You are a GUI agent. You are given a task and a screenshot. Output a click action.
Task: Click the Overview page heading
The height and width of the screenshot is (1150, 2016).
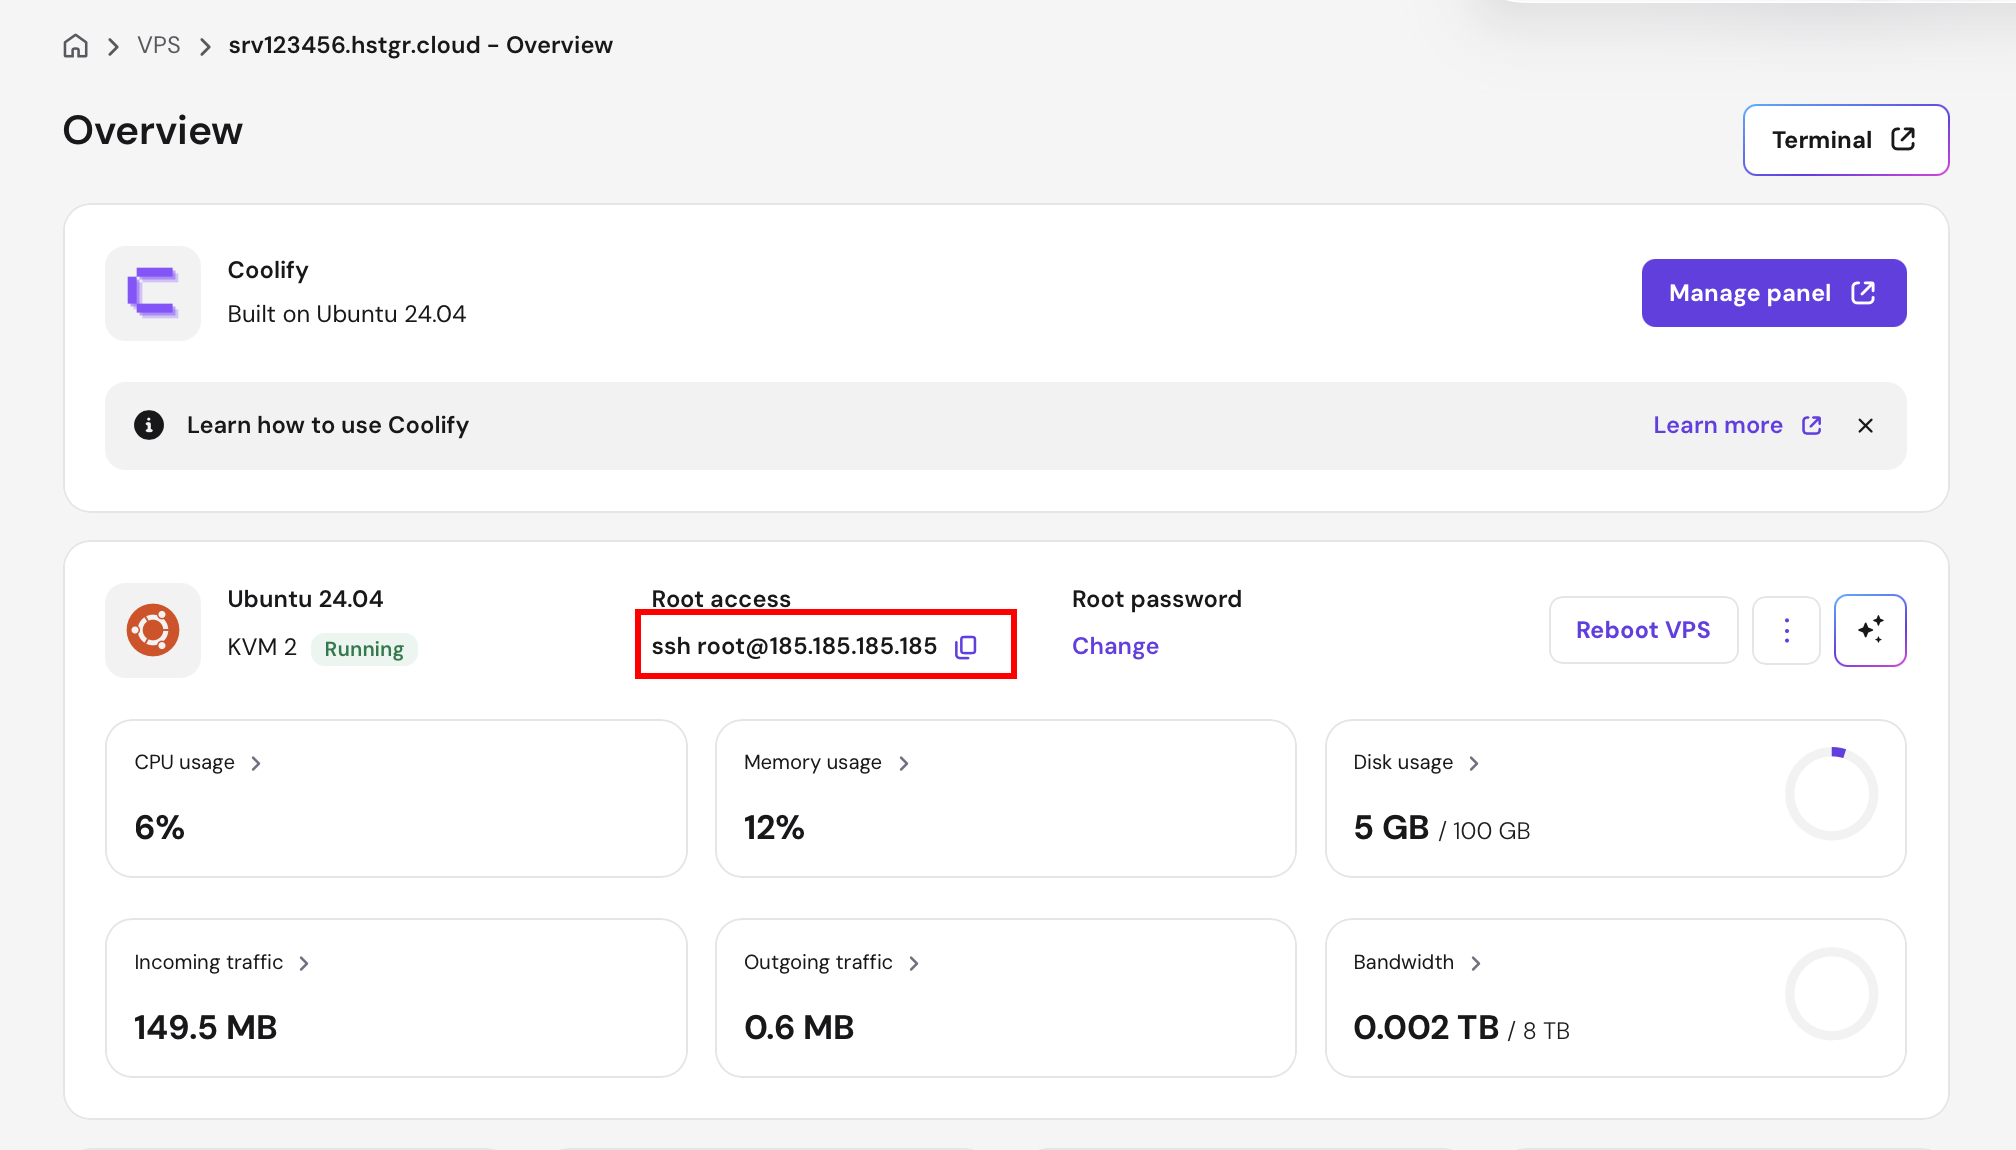point(153,131)
